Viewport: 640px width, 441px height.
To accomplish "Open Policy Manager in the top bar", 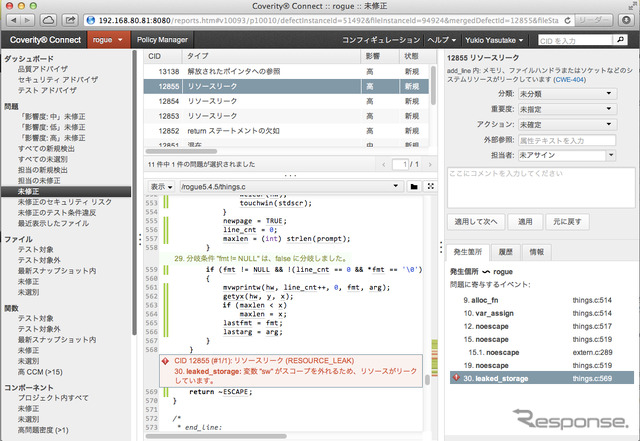I will click(x=162, y=40).
